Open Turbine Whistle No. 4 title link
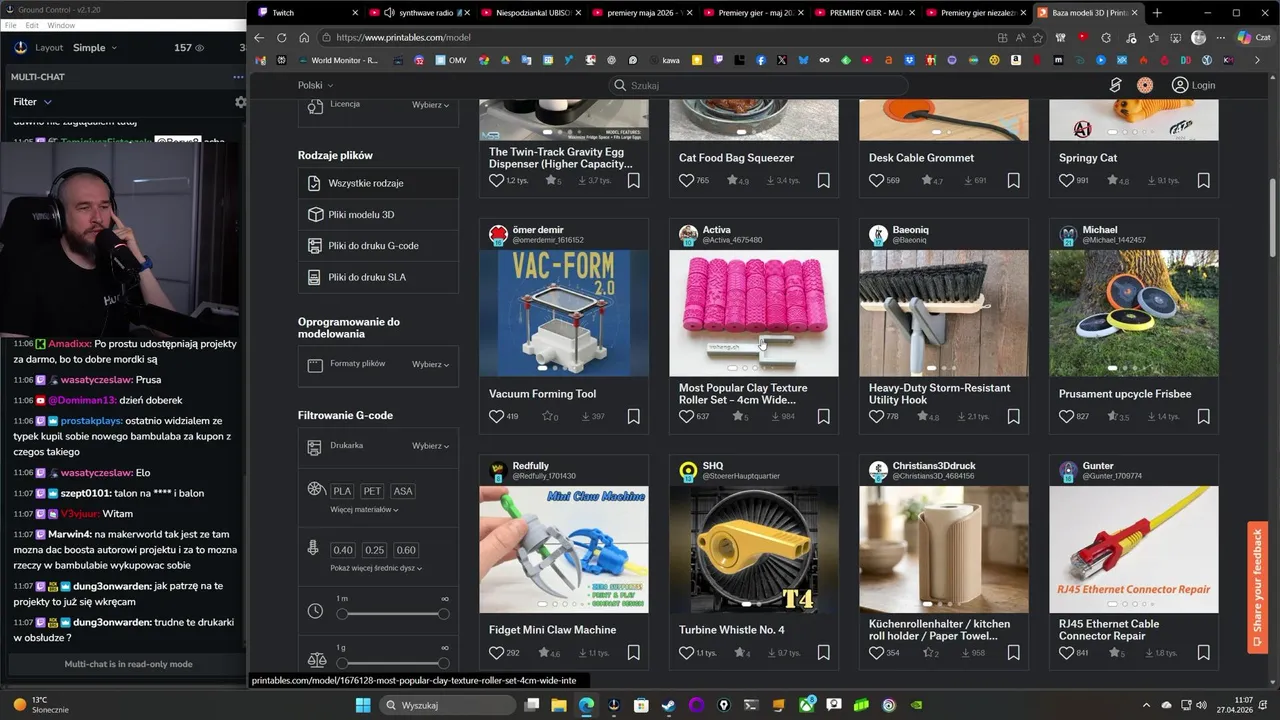The width and height of the screenshot is (1280, 720). pyautogui.click(x=731, y=630)
